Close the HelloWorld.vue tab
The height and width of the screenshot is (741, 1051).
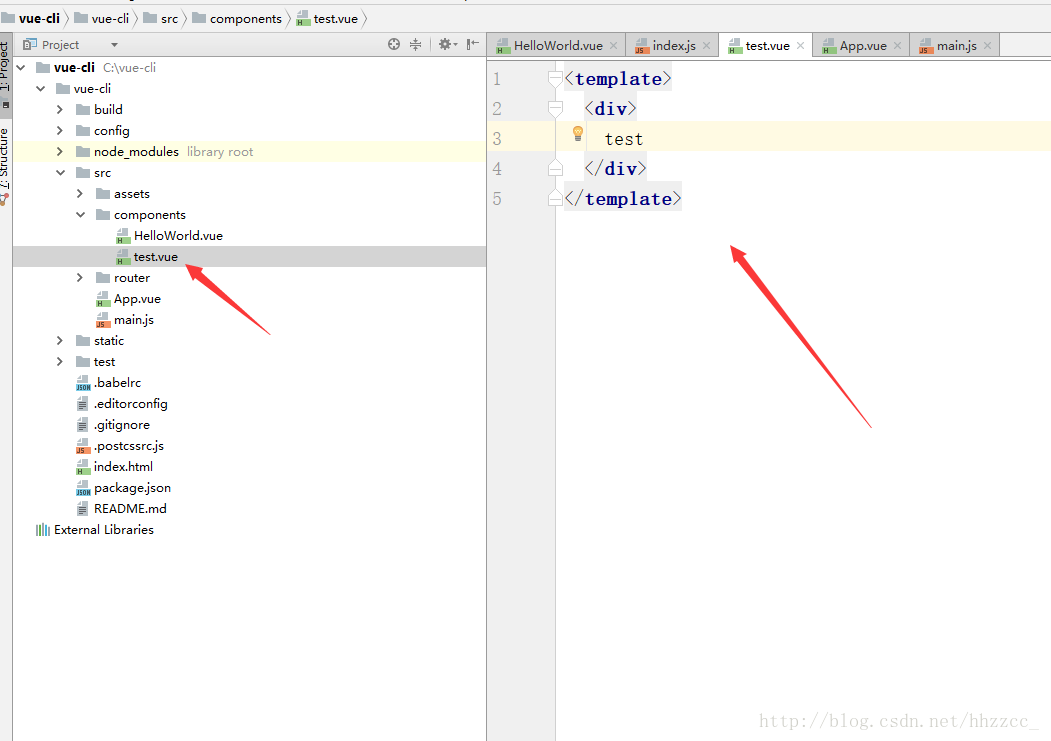[613, 46]
